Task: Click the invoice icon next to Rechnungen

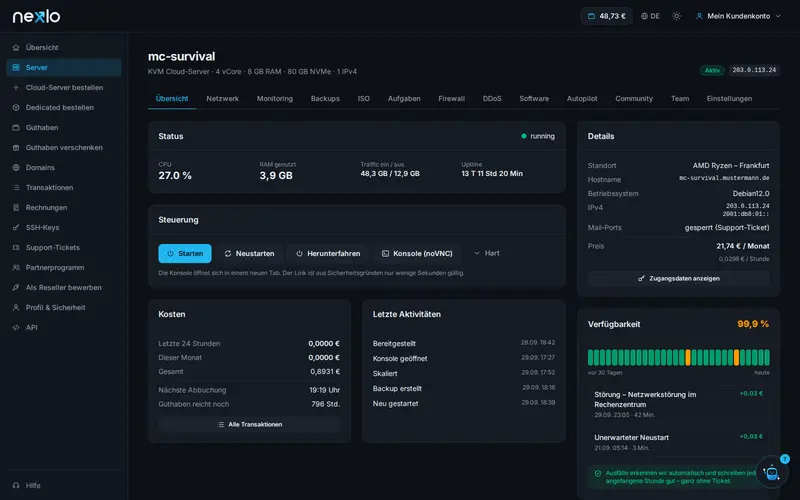Action: pos(16,208)
